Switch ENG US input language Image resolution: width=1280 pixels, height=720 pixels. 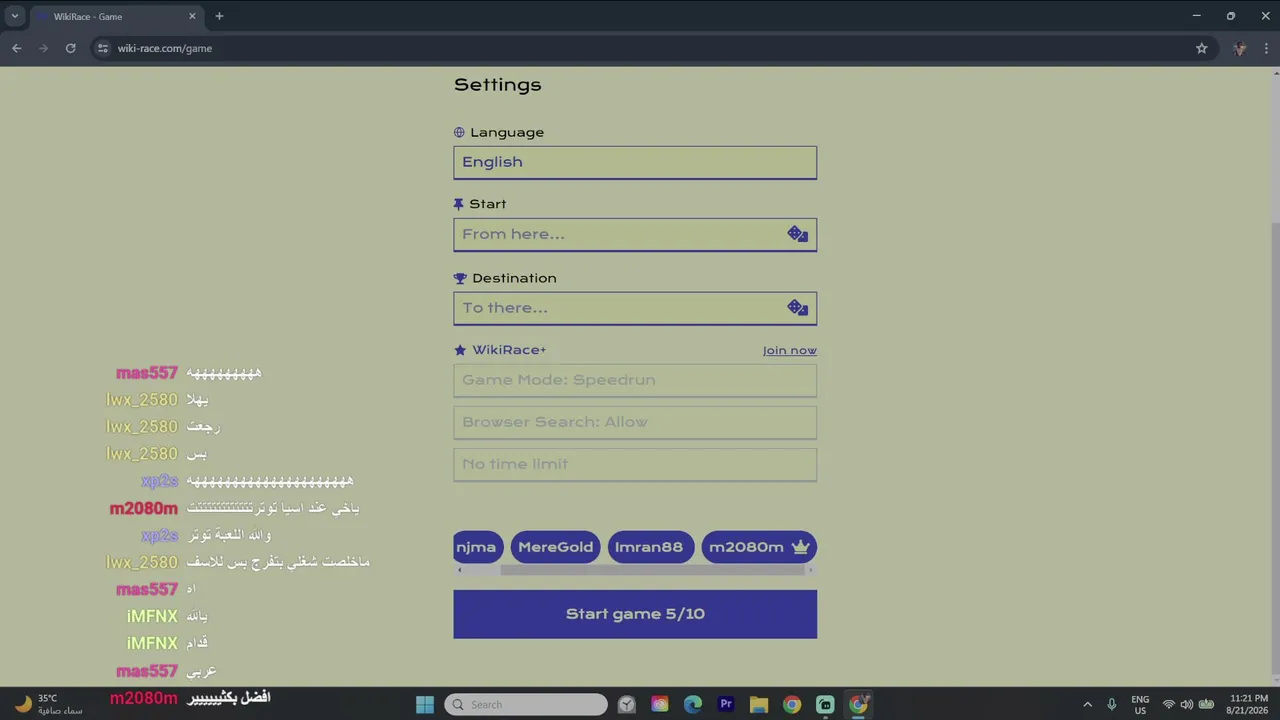point(1140,704)
